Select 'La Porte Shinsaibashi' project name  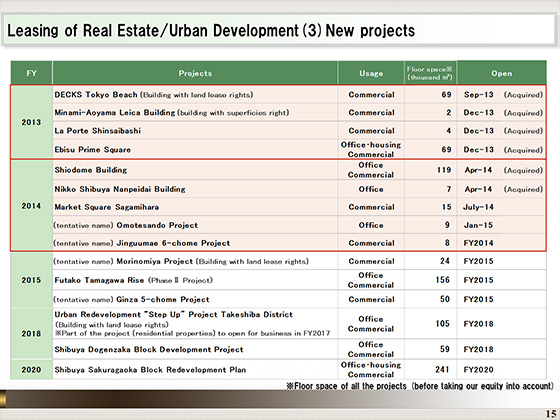tap(98, 131)
